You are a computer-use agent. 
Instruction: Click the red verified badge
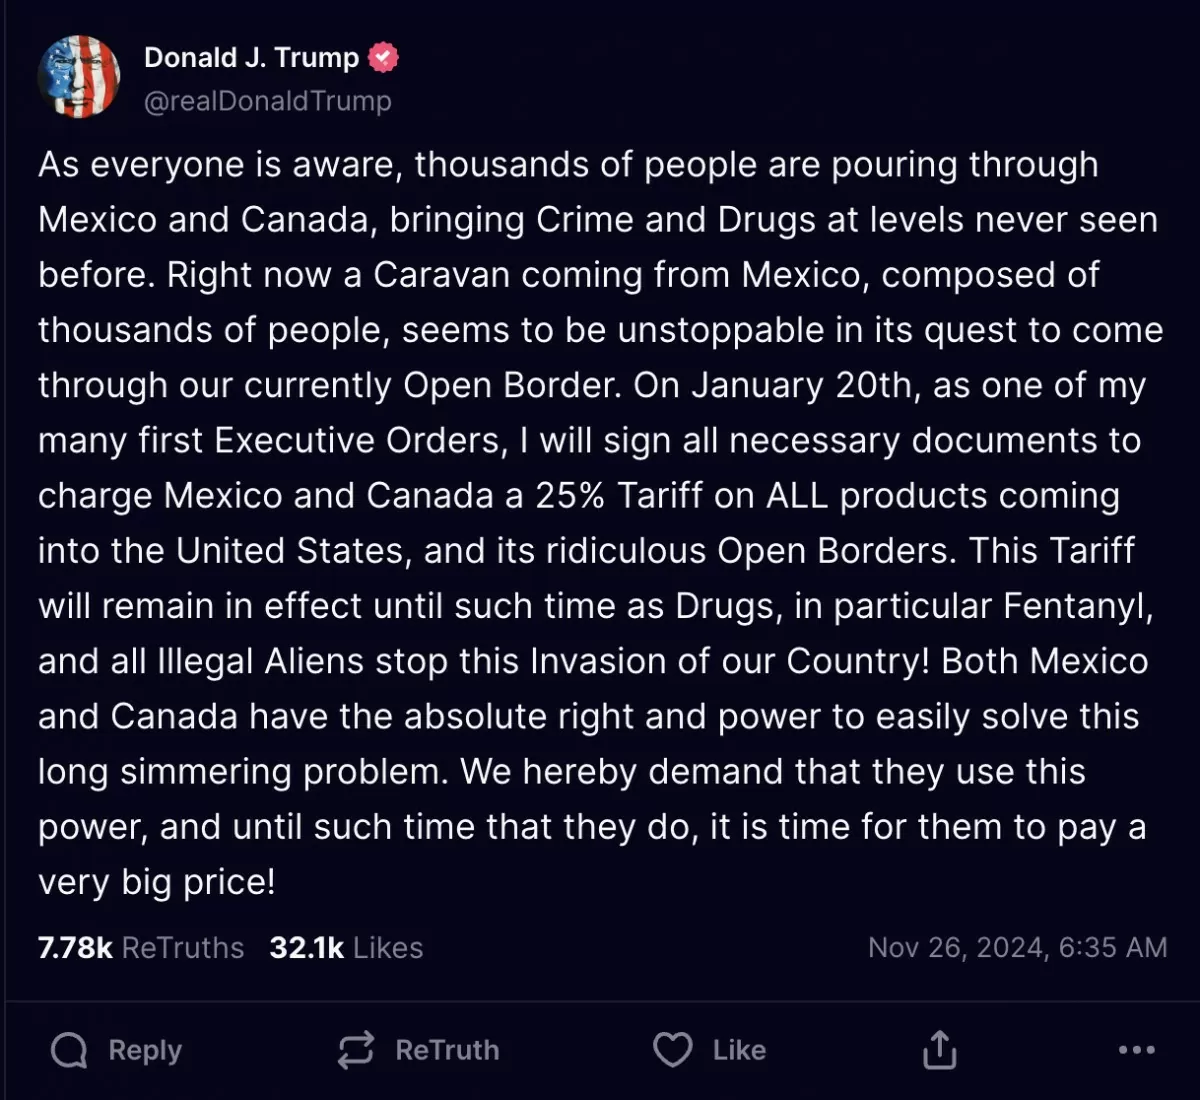(x=383, y=58)
